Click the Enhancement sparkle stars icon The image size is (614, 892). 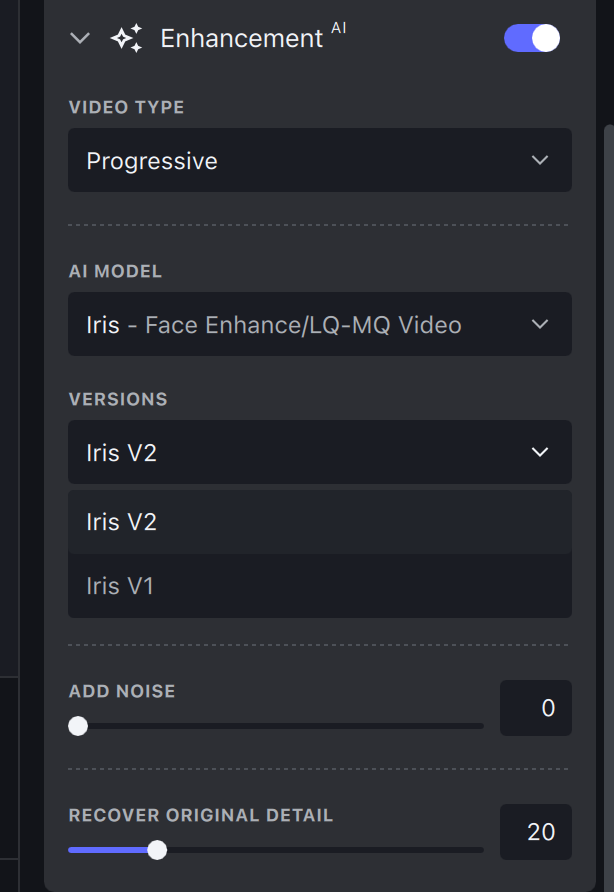(127, 39)
